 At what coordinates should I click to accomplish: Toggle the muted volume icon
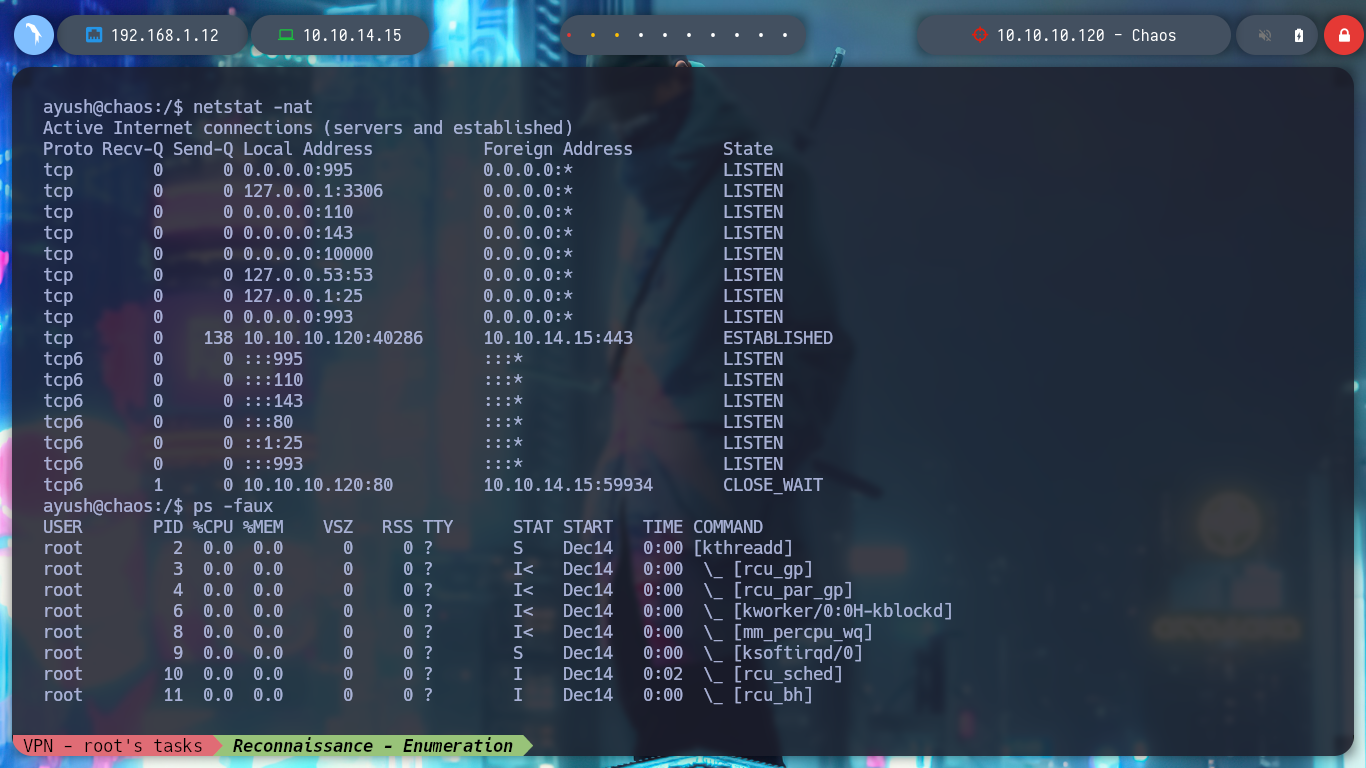point(1265,35)
